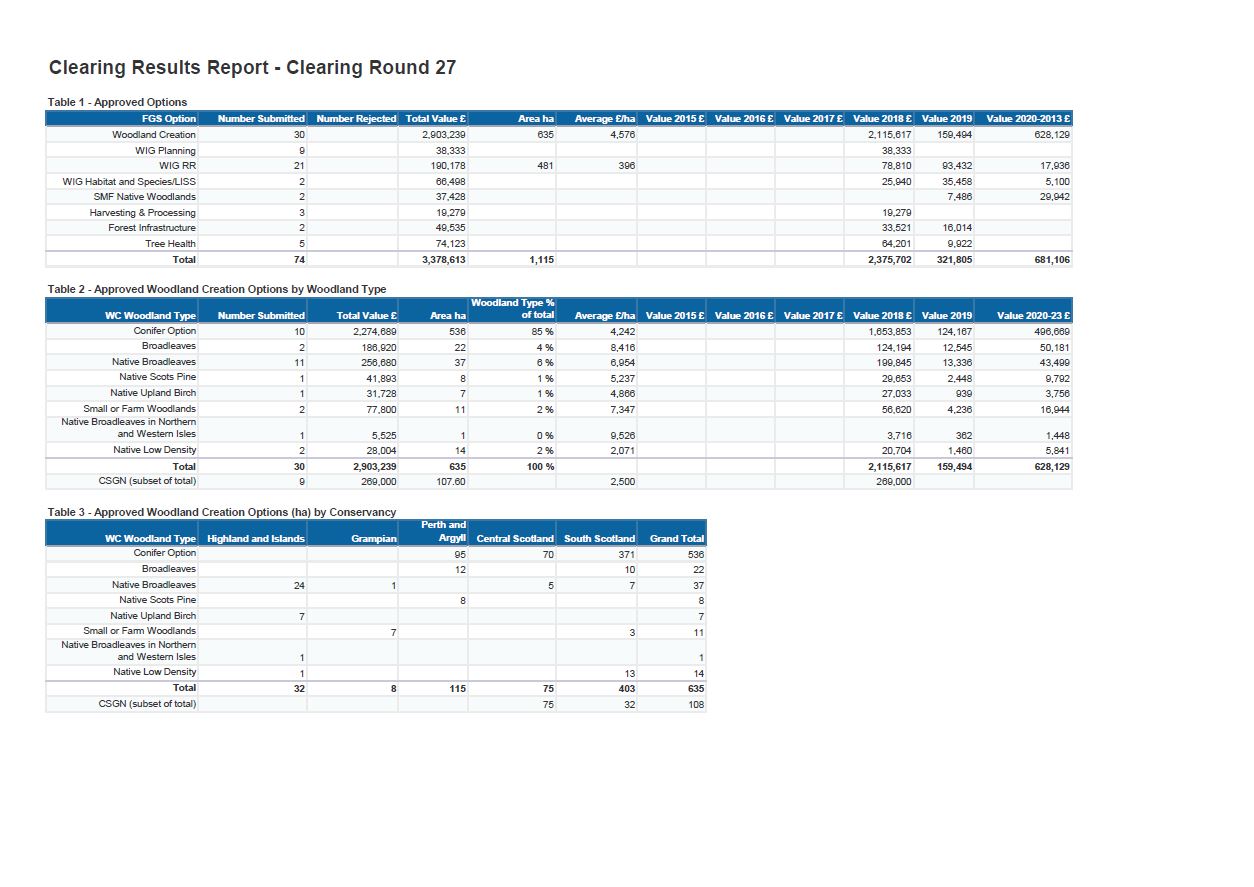Click the "Value 2020-2013 £" column header
The image size is (1254, 887).
click(1028, 119)
